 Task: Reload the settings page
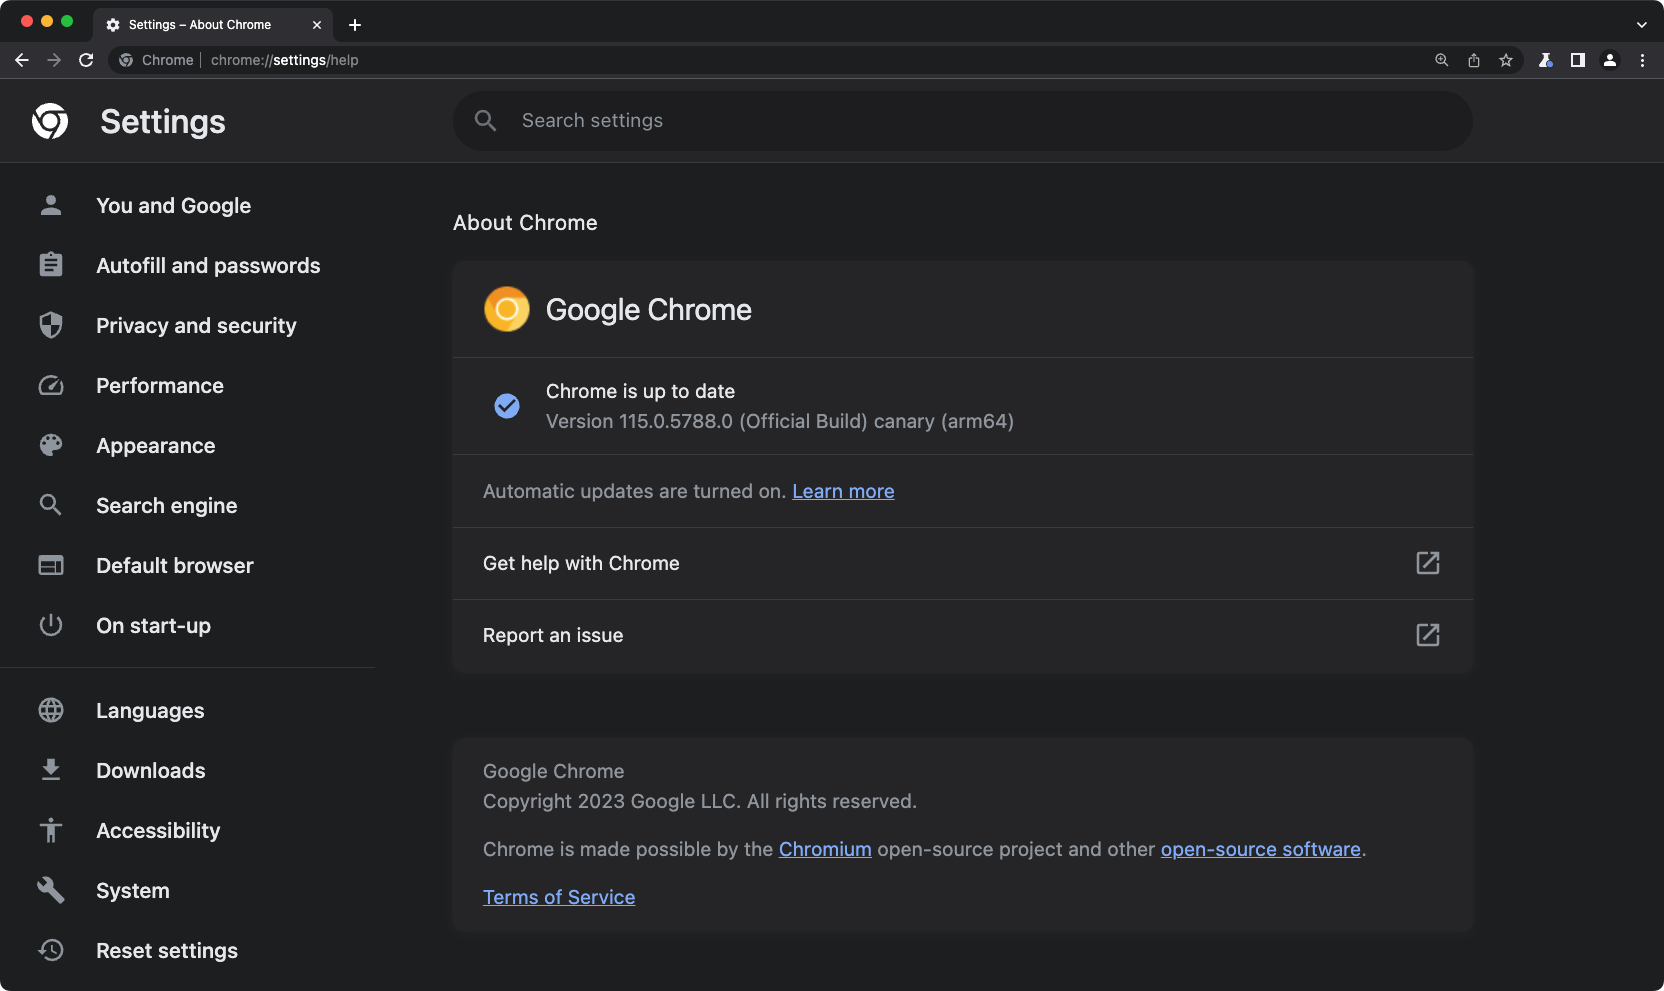[86, 60]
